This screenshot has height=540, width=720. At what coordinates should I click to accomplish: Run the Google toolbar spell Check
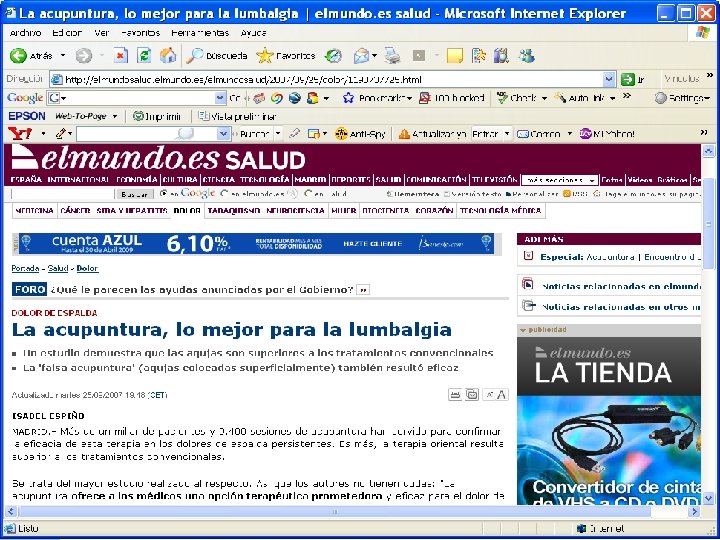pos(517,98)
